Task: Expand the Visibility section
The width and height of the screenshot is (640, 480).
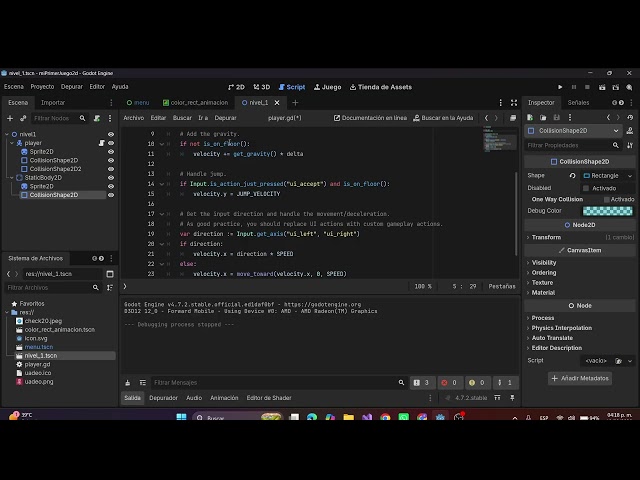Action: point(544,262)
